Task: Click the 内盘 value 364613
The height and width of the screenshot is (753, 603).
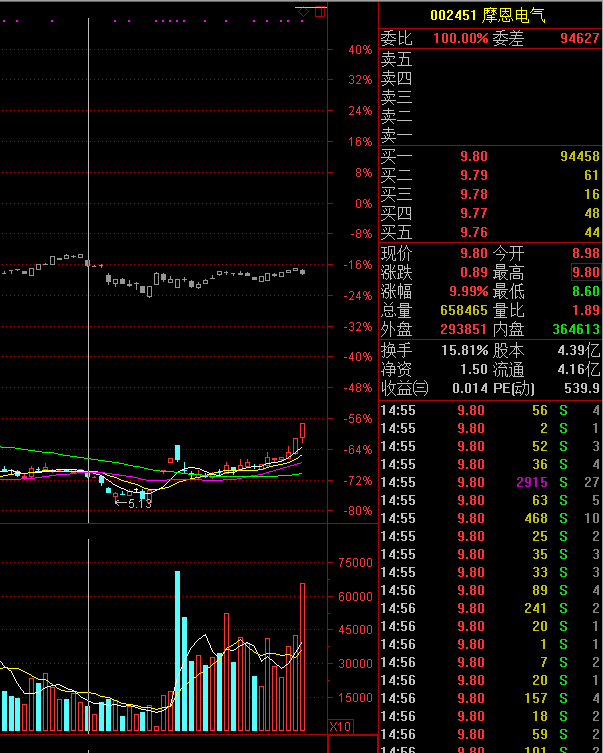Action: click(x=576, y=329)
